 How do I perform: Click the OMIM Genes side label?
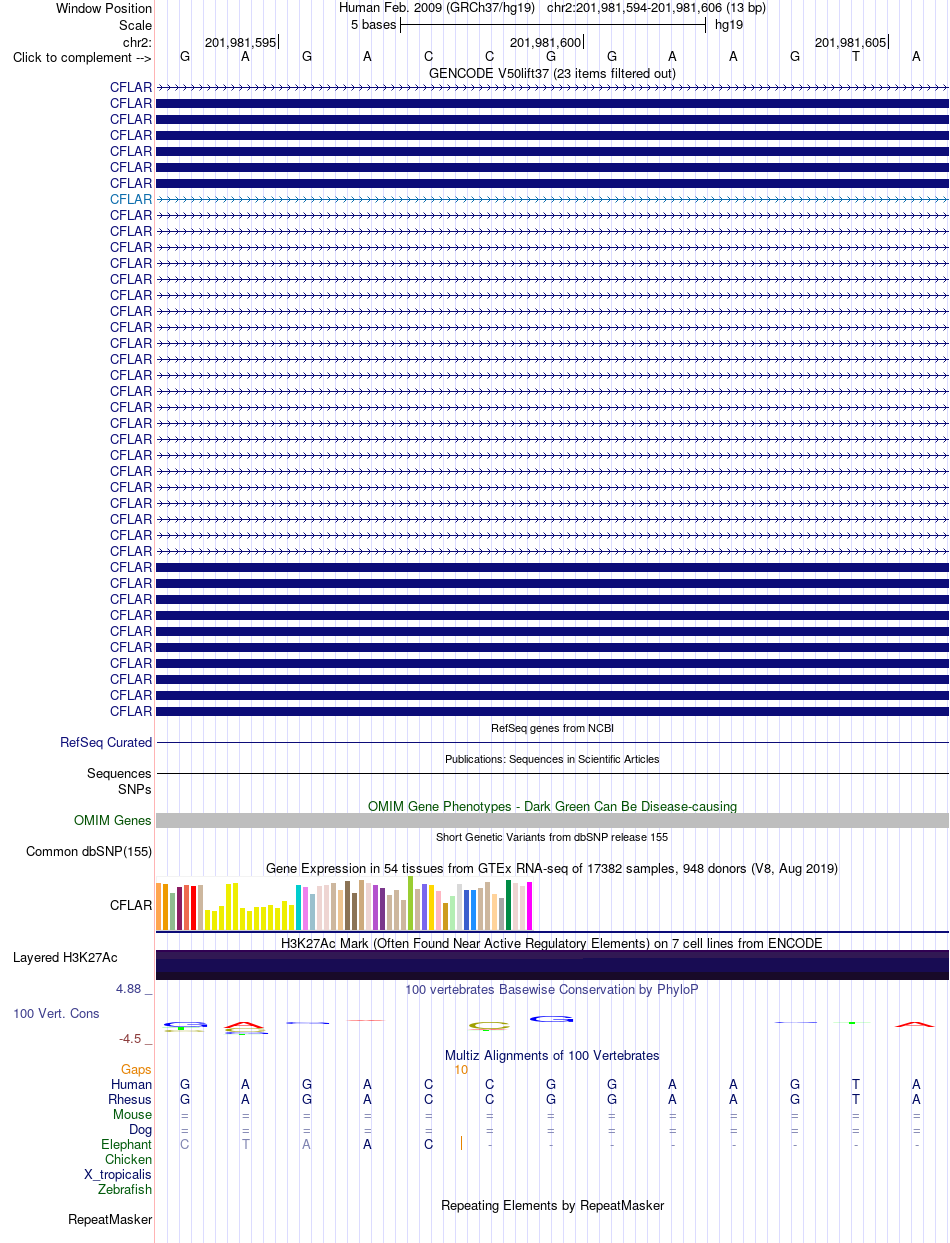click(x=113, y=820)
